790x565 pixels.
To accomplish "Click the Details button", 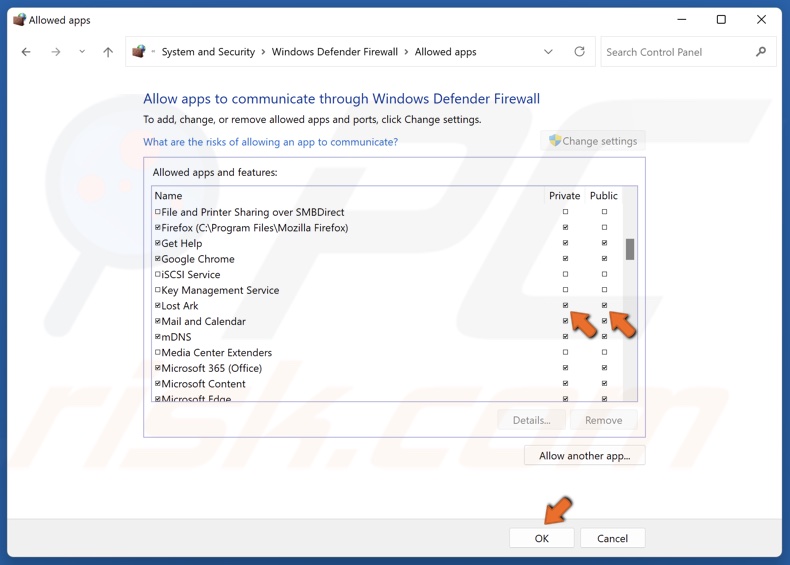I will click(532, 420).
